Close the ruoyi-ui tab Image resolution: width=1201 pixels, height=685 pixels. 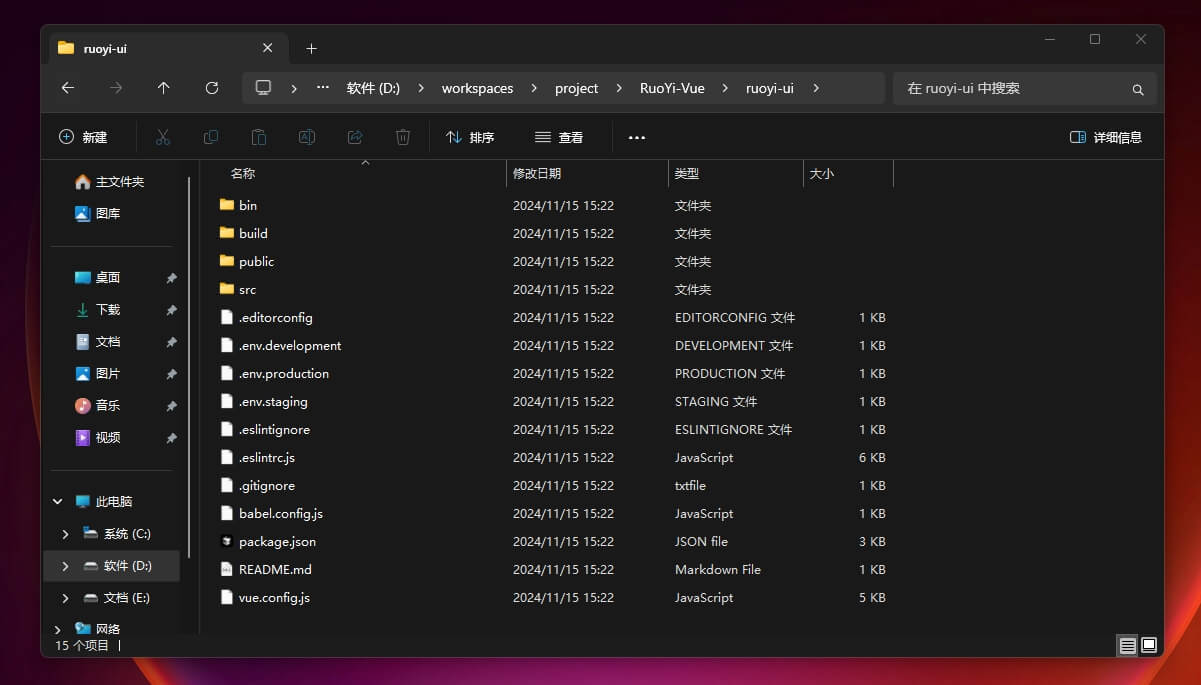(267, 48)
